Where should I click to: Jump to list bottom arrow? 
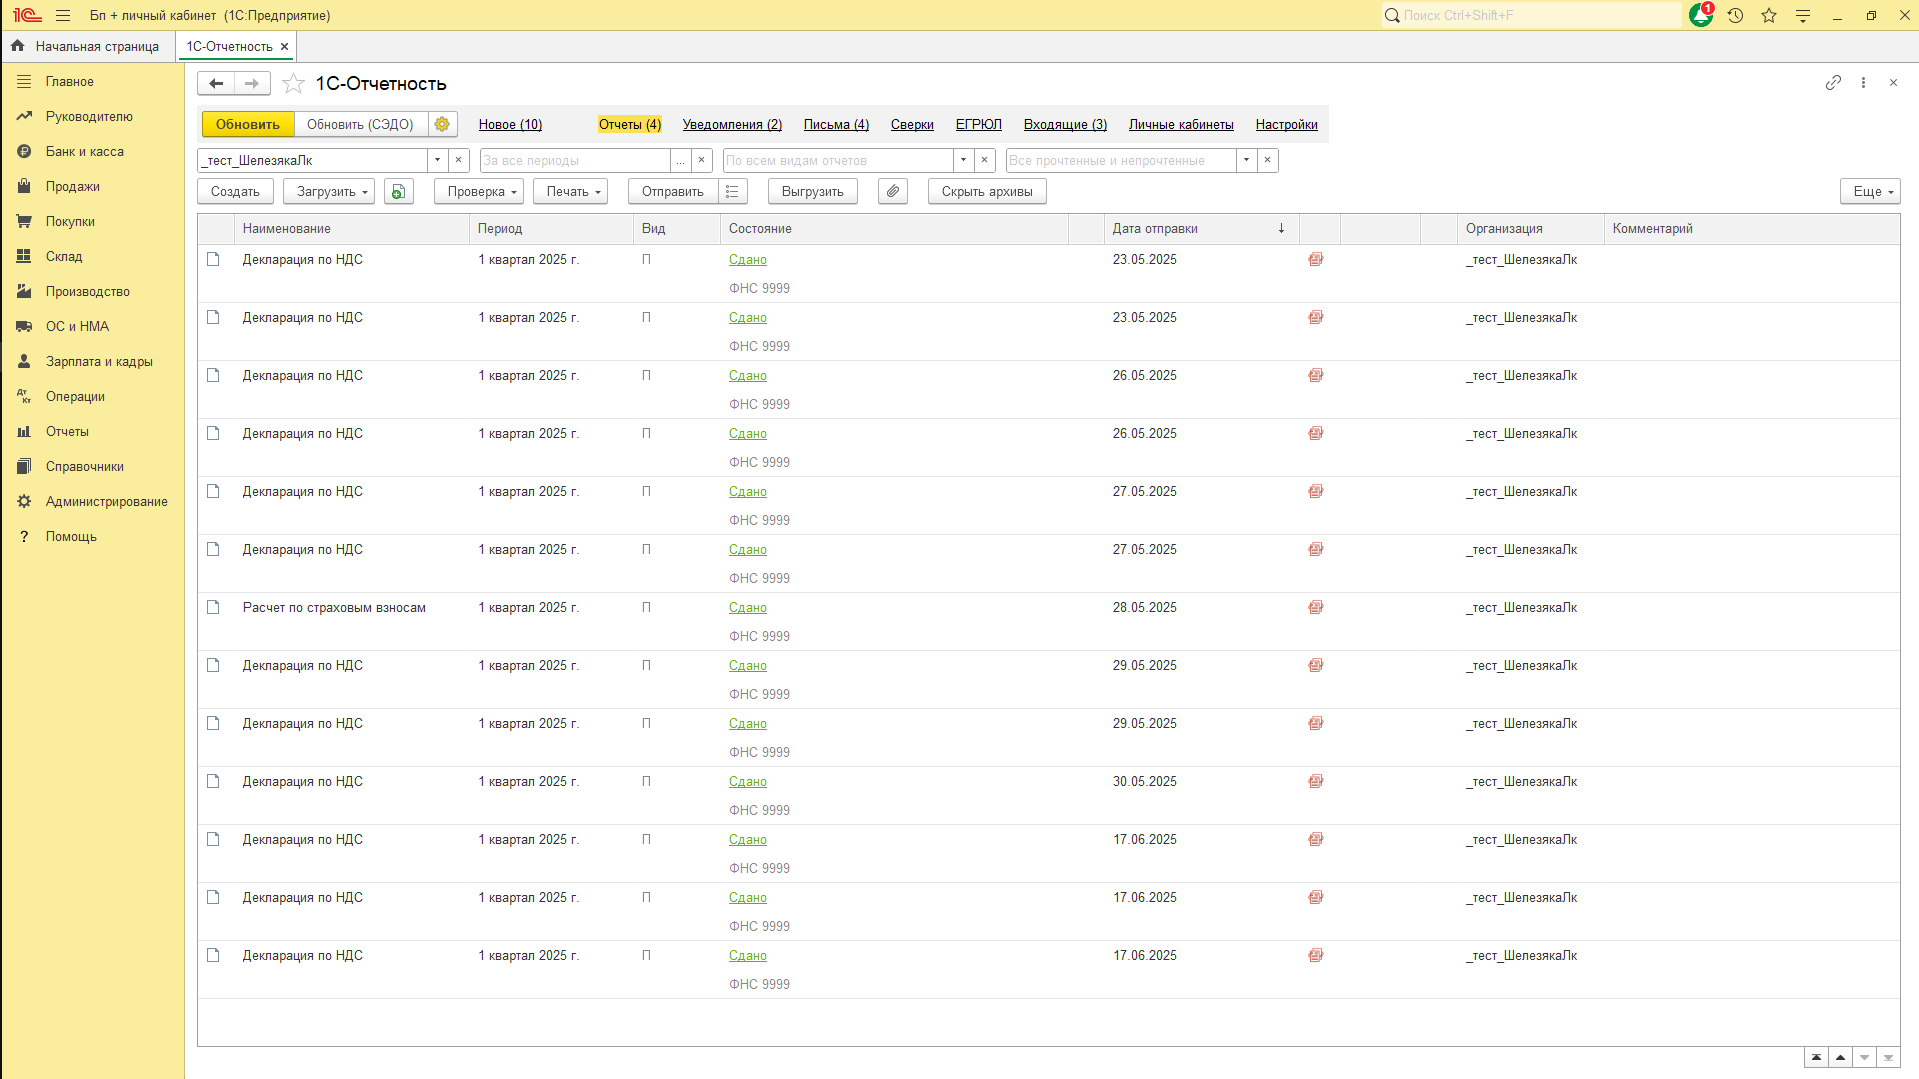1888,1057
